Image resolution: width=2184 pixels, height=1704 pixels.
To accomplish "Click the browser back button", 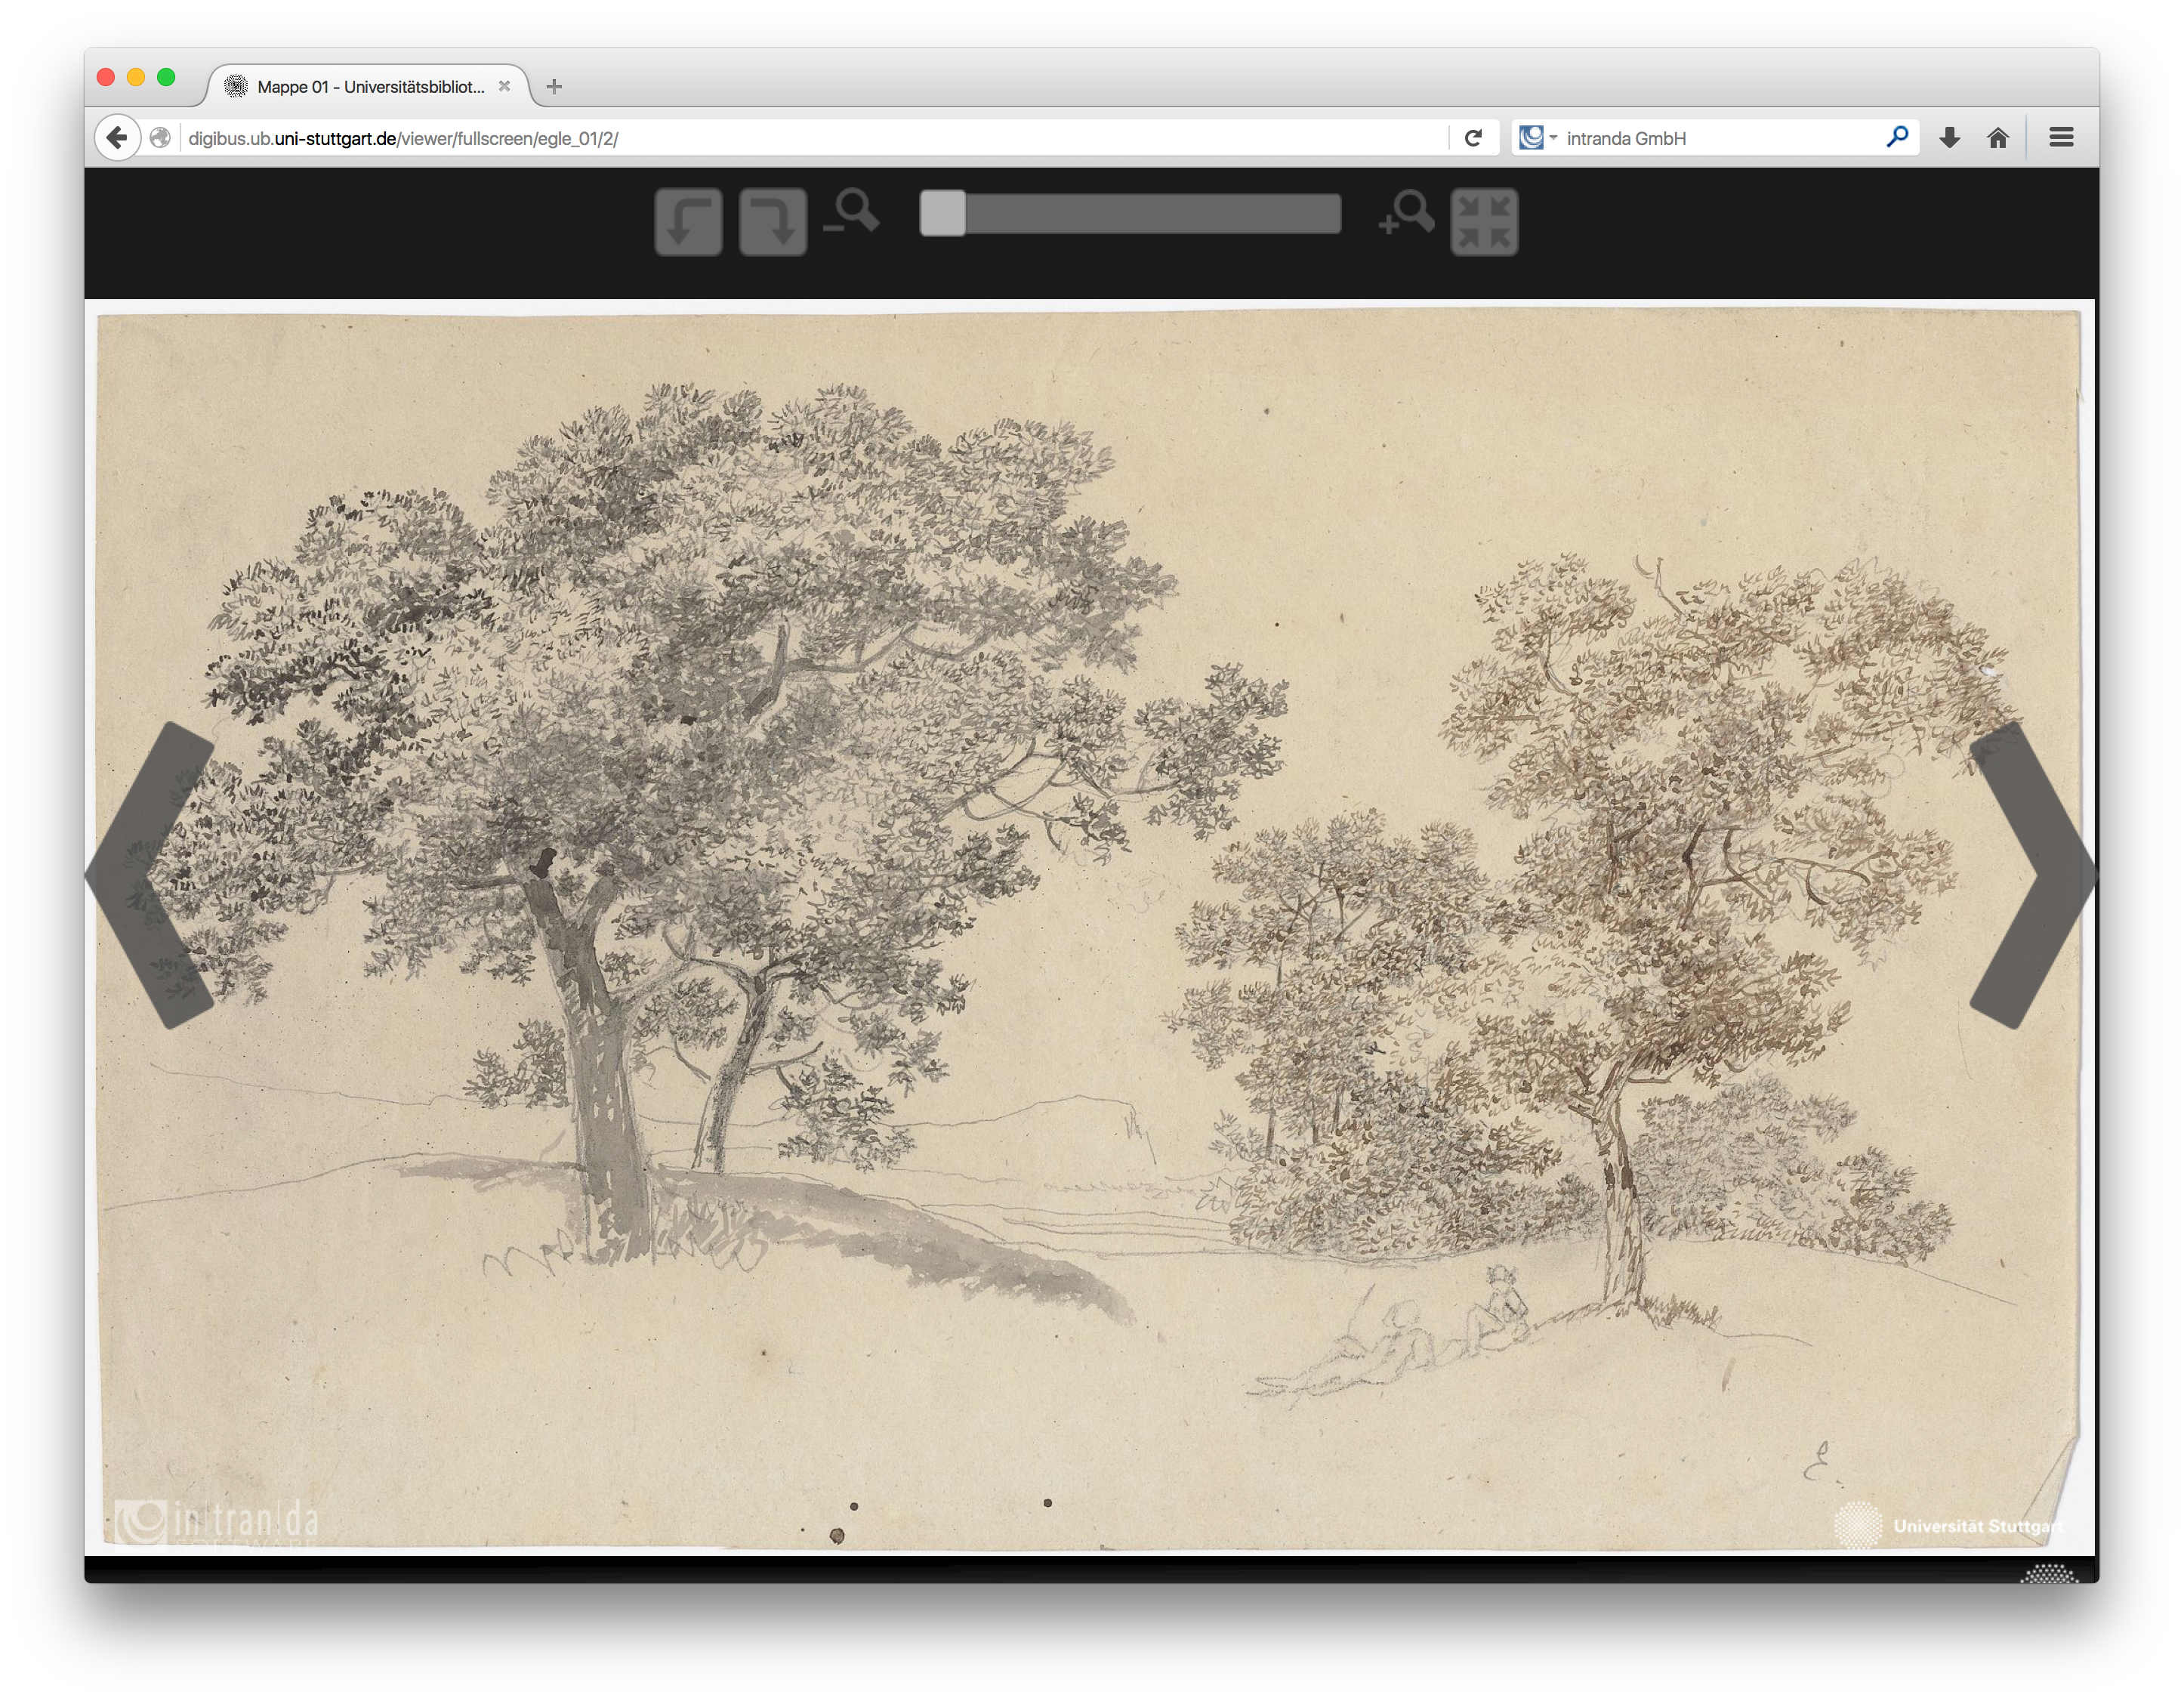I will click(118, 138).
